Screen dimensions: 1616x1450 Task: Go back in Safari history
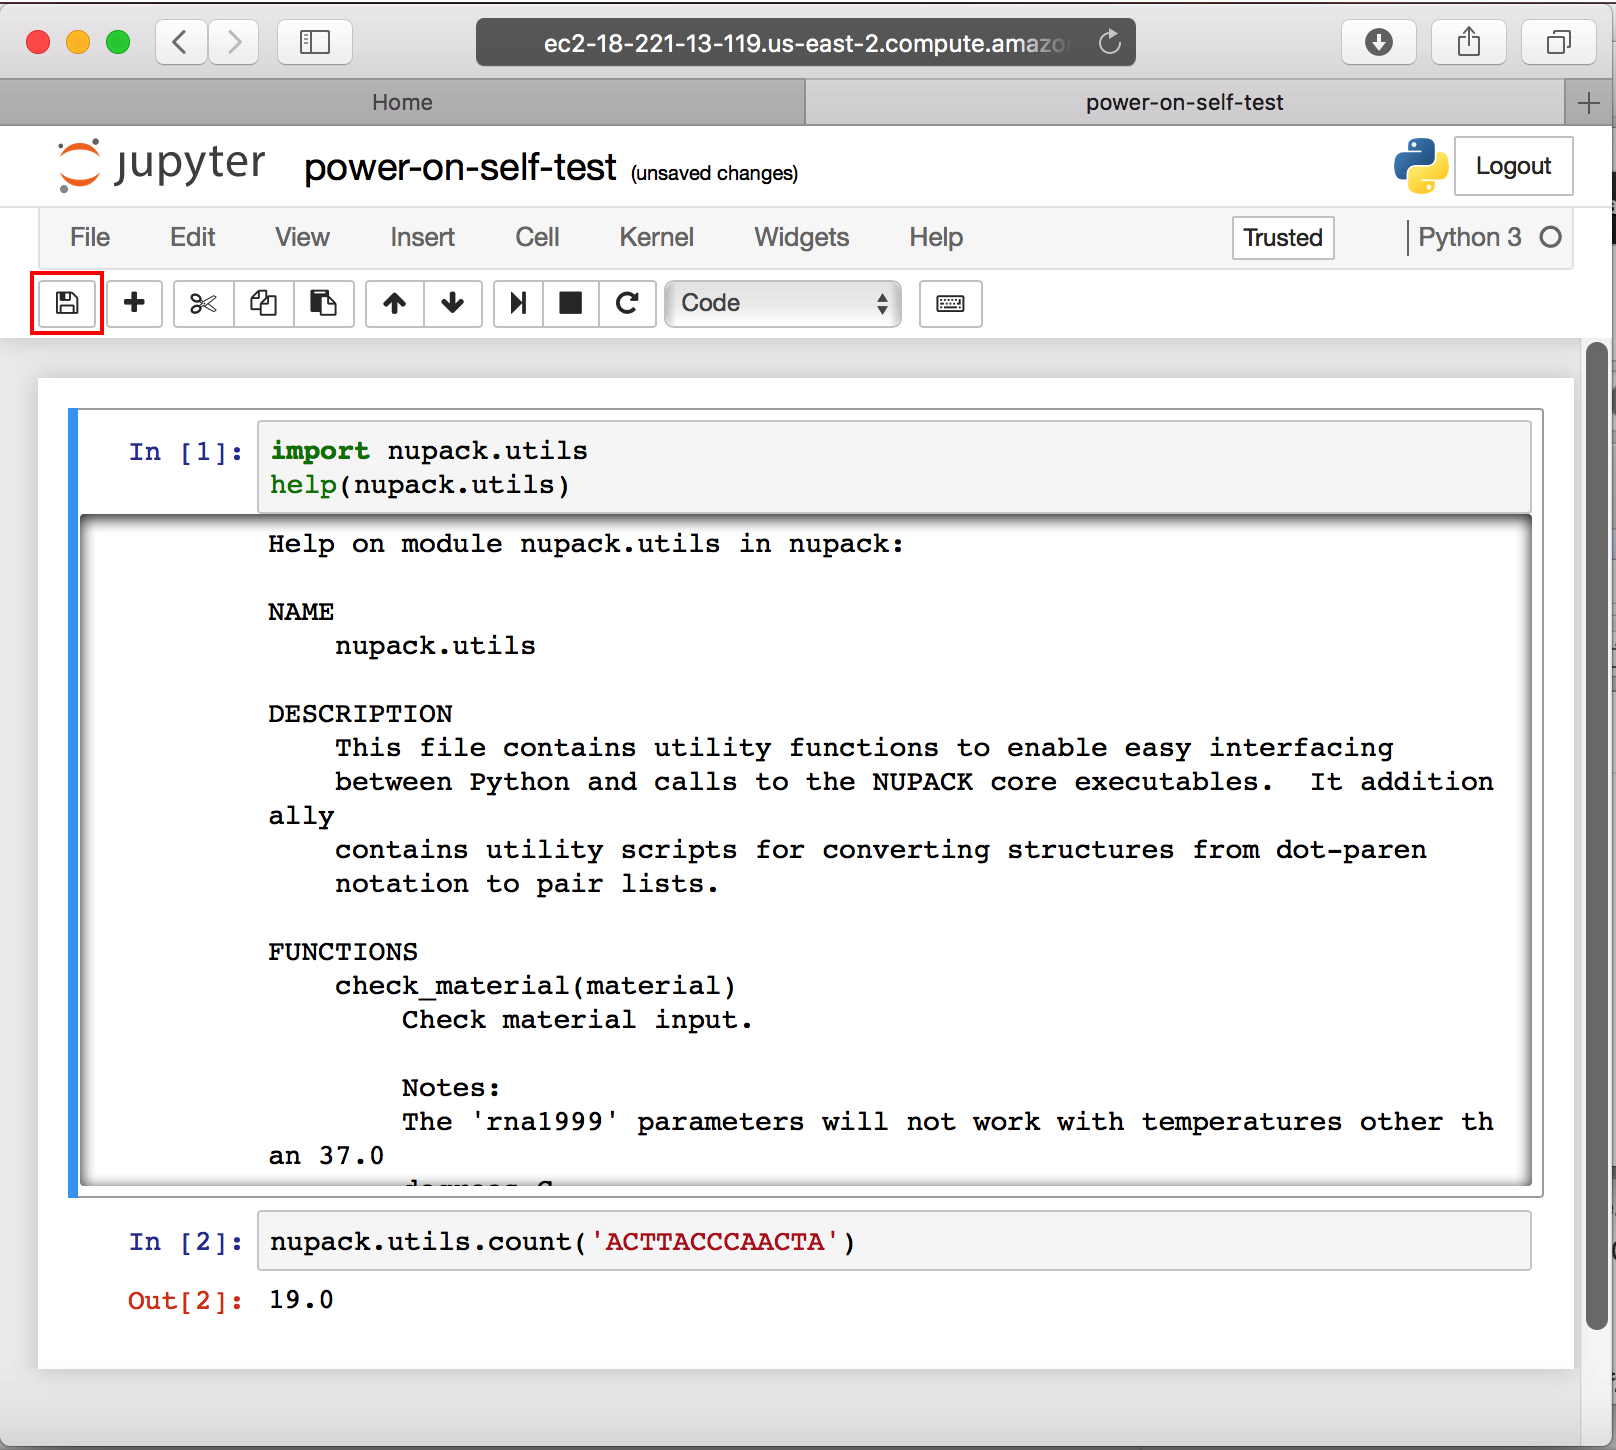[x=181, y=42]
